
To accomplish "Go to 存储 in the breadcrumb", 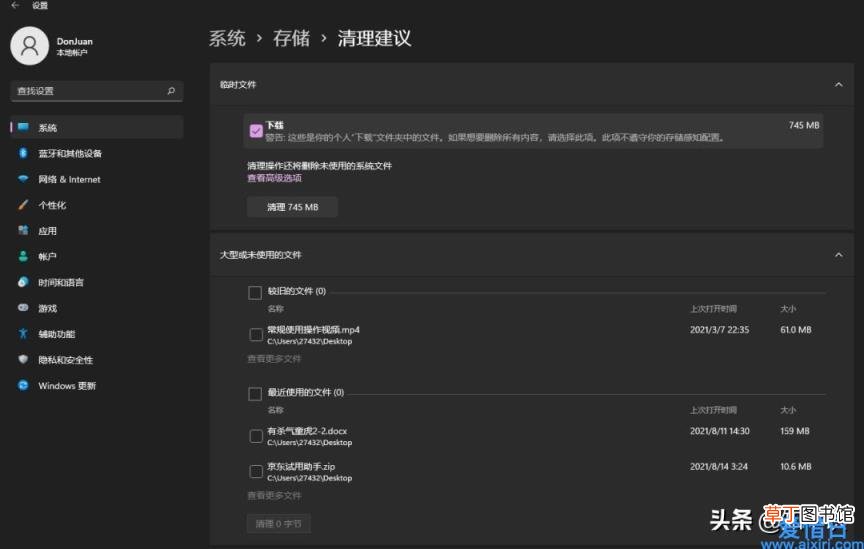I will click(x=291, y=38).
